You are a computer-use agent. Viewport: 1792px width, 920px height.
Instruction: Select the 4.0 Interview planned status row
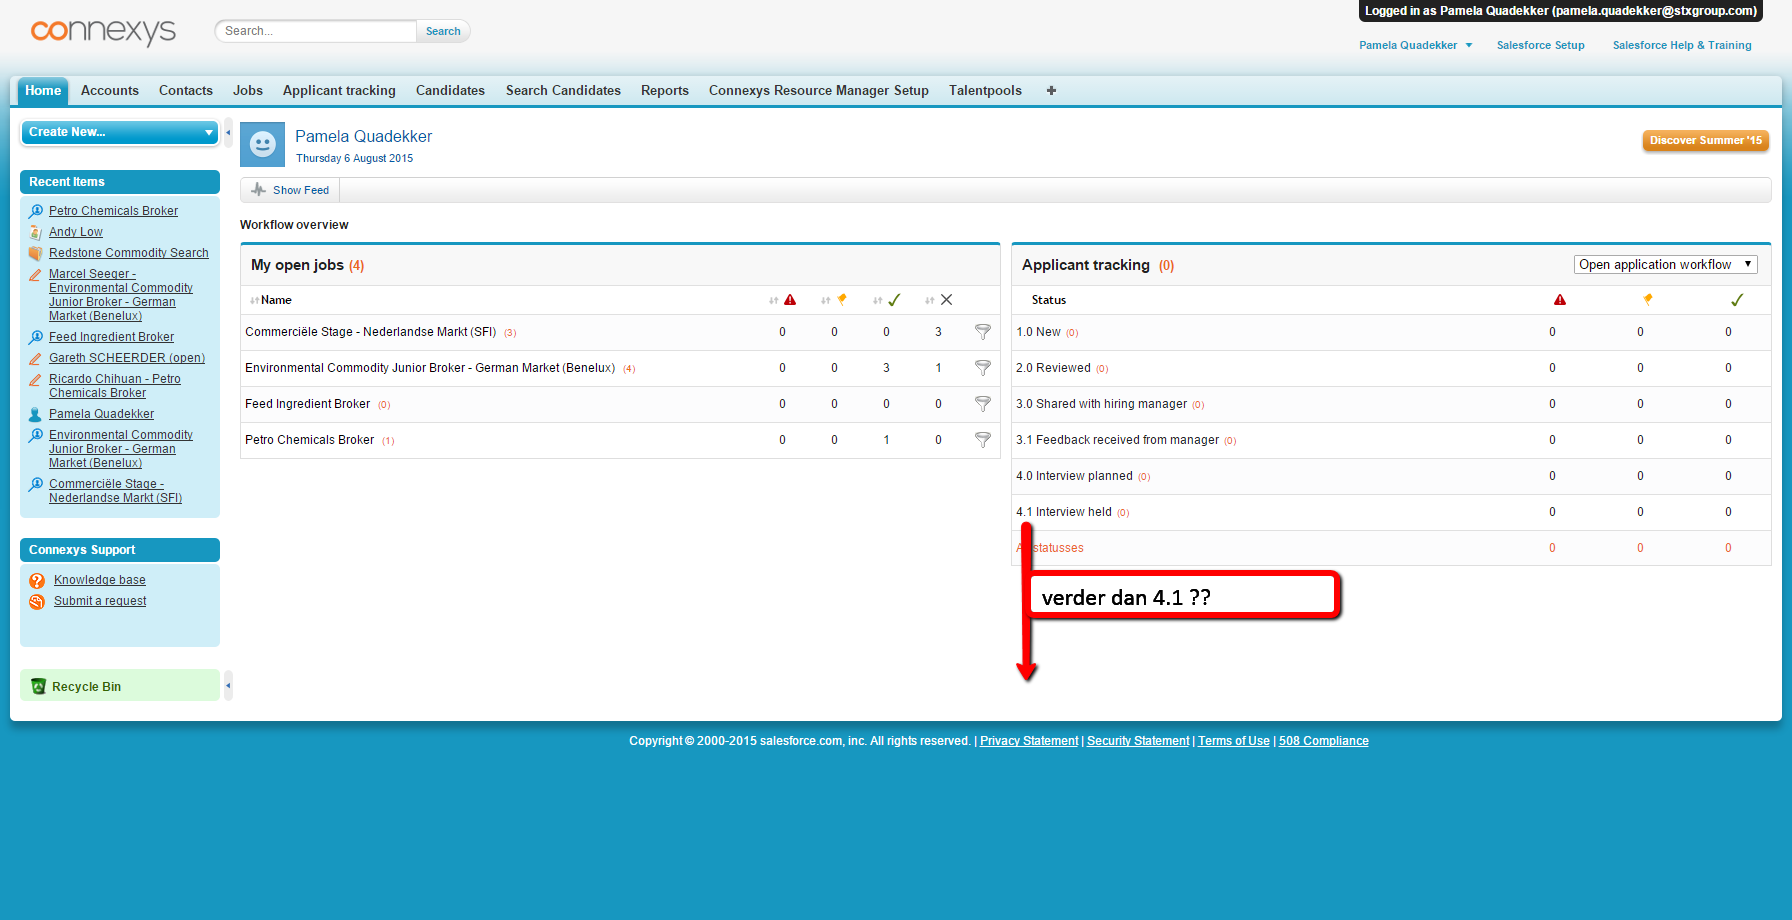[x=1391, y=476]
